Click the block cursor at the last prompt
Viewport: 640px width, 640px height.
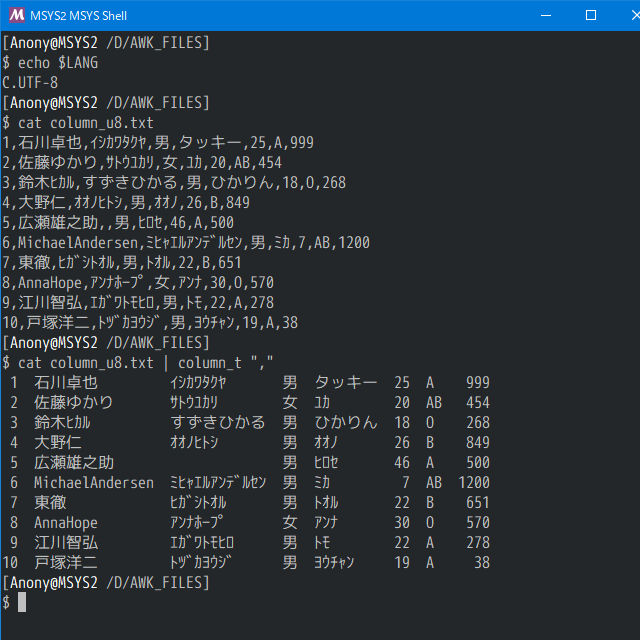[x=22, y=602]
